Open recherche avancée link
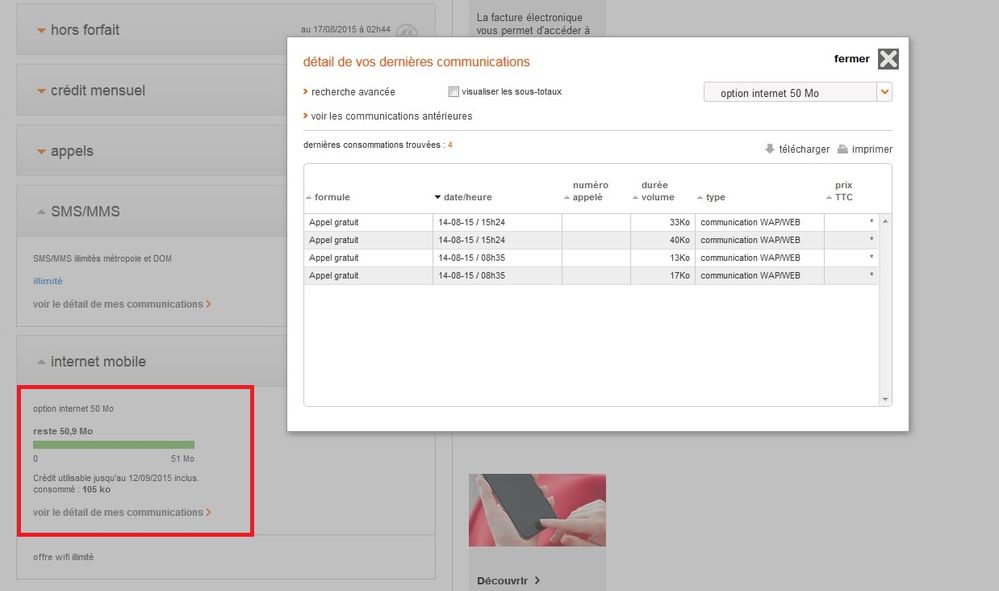999x591 pixels. (x=349, y=92)
